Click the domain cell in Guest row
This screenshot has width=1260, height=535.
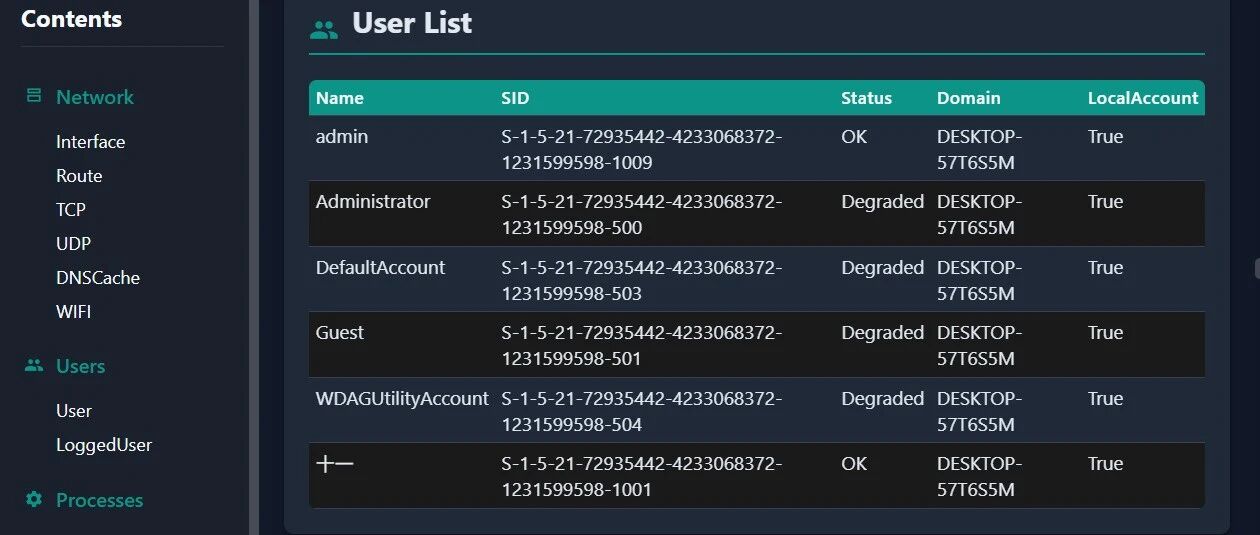tap(979, 345)
